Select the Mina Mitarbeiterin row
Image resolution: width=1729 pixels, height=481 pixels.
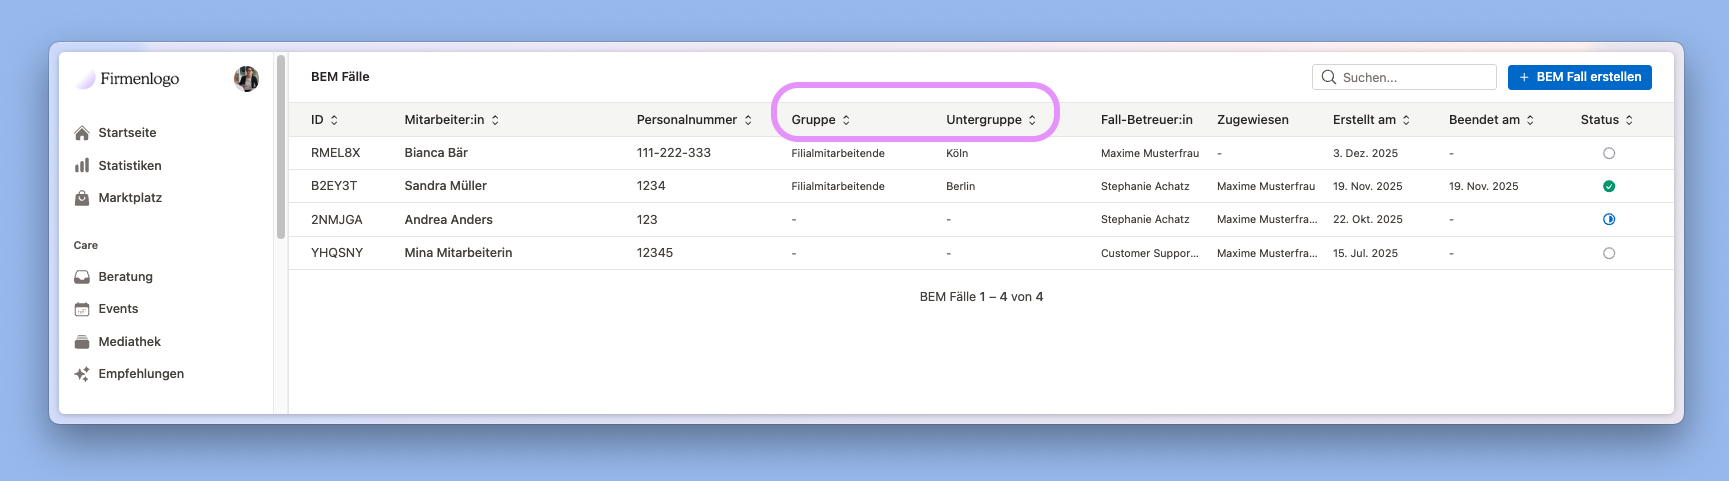[x=458, y=253]
